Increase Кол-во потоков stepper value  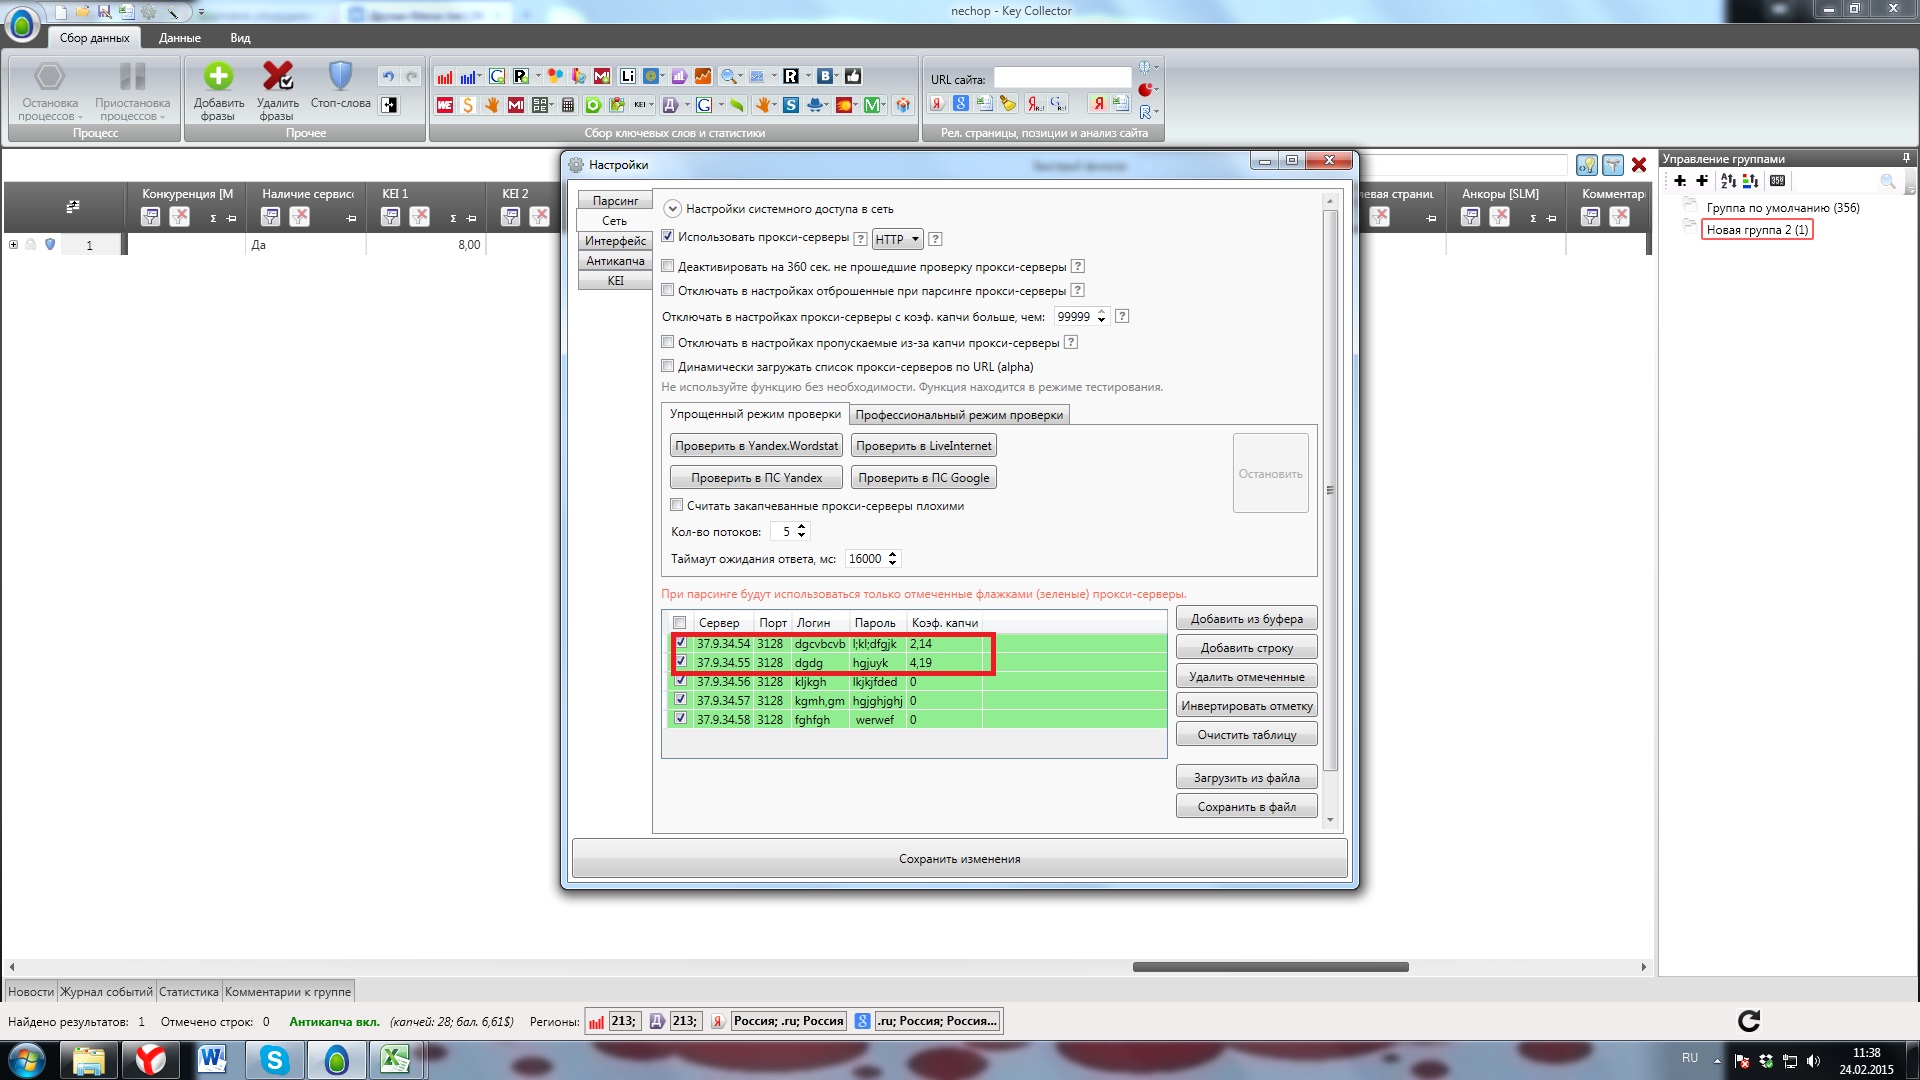point(801,527)
